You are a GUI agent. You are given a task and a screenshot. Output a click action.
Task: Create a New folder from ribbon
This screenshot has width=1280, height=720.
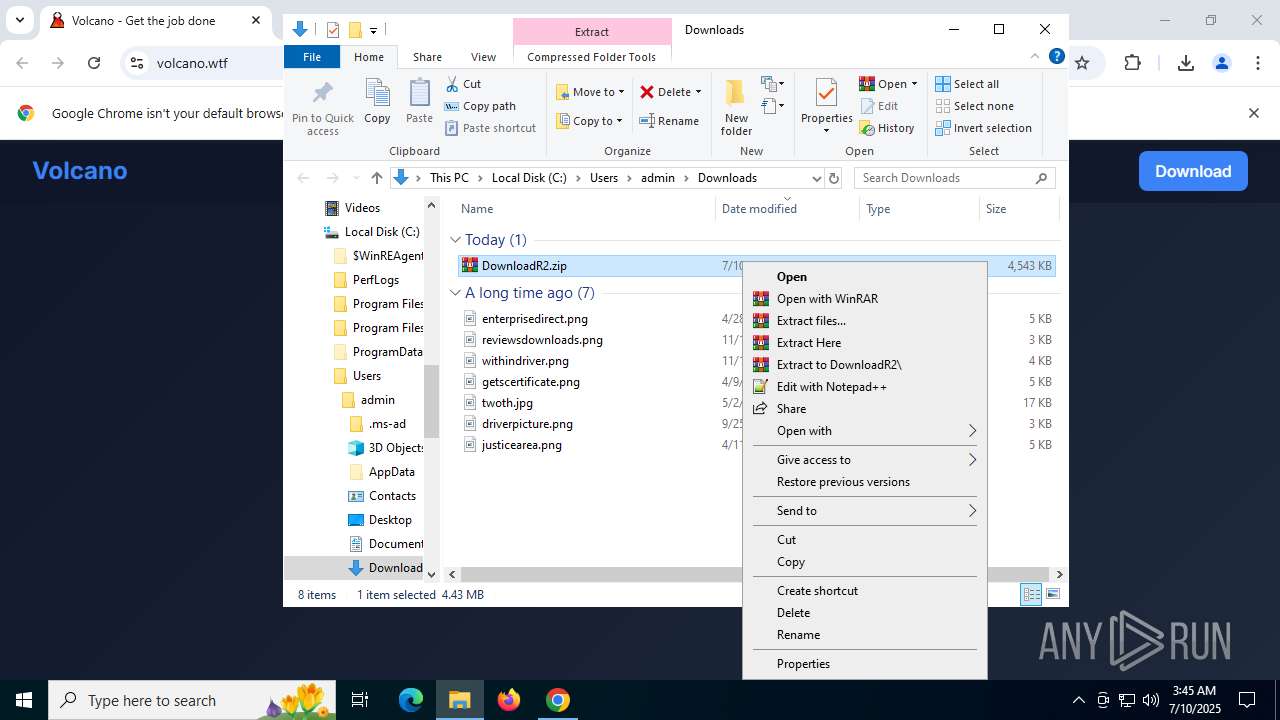[x=736, y=107]
